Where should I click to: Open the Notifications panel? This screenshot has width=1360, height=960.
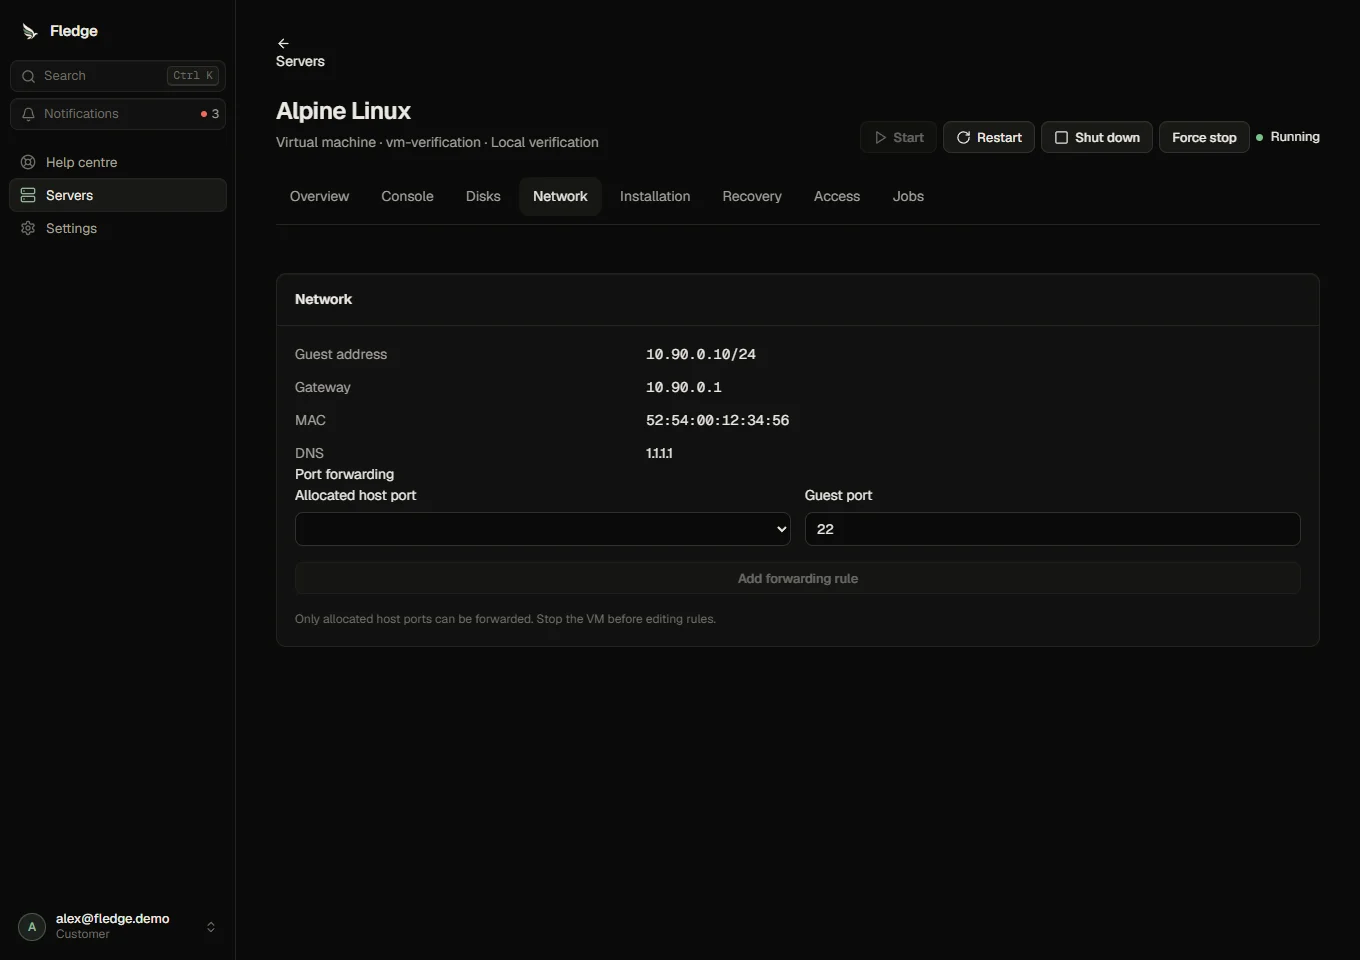(x=118, y=114)
